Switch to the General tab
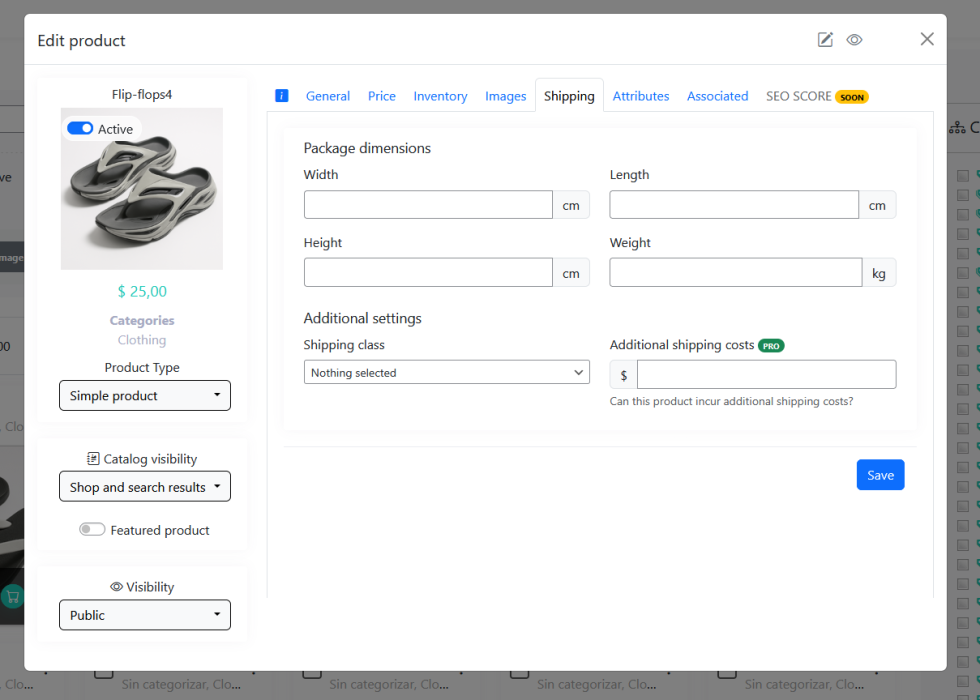The width and height of the screenshot is (980, 700). pyautogui.click(x=328, y=97)
